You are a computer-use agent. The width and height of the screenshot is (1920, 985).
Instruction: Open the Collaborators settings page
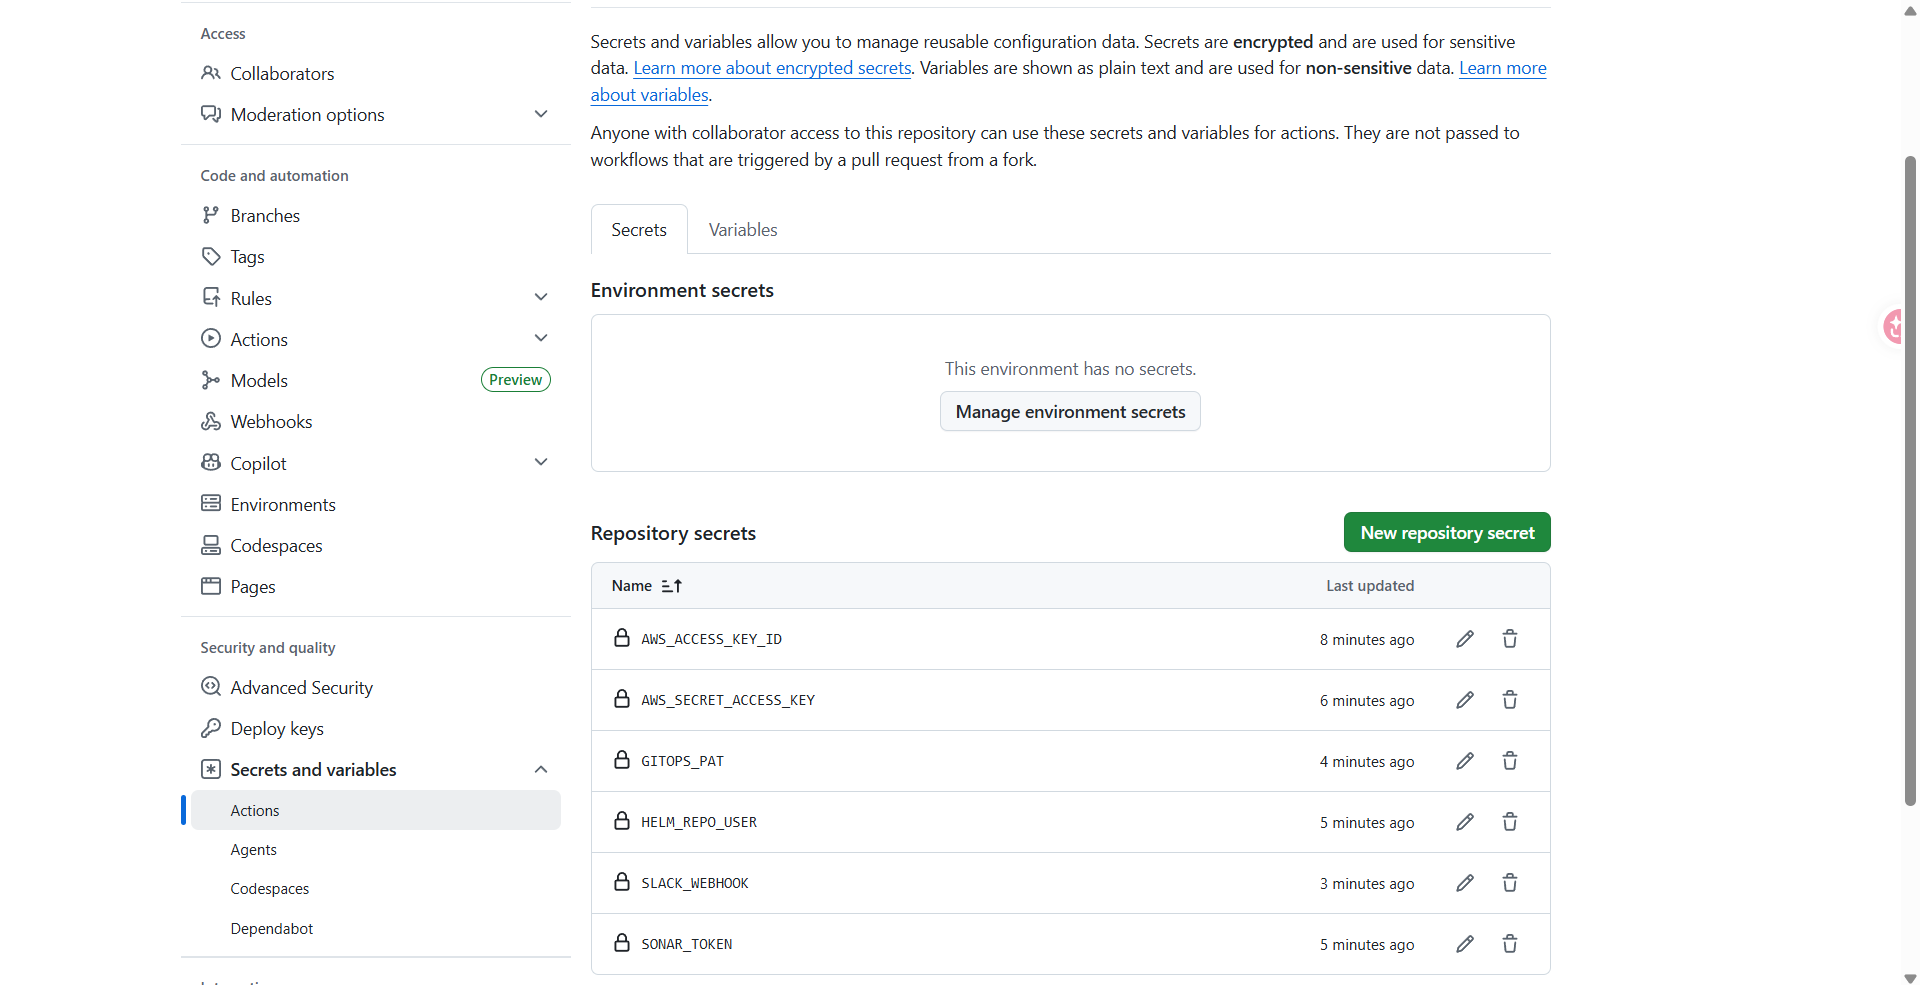pyautogui.click(x=282, y=74)
